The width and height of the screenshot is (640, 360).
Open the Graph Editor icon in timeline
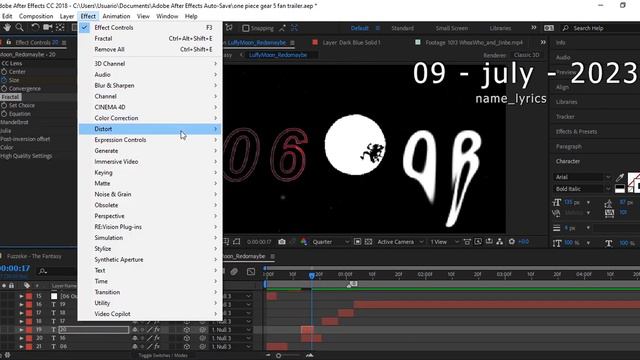click(x=251, y=272)
